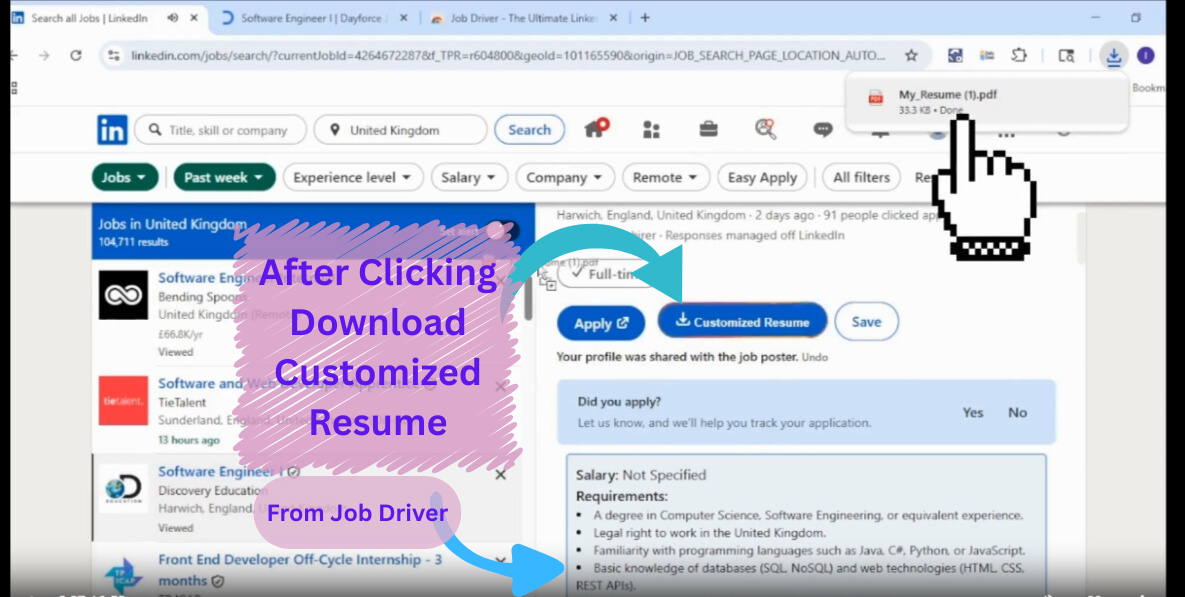Click the Customized Resume download button
Image resolution: width=1185 pixels, height=597 pixels.
point(742,322)
